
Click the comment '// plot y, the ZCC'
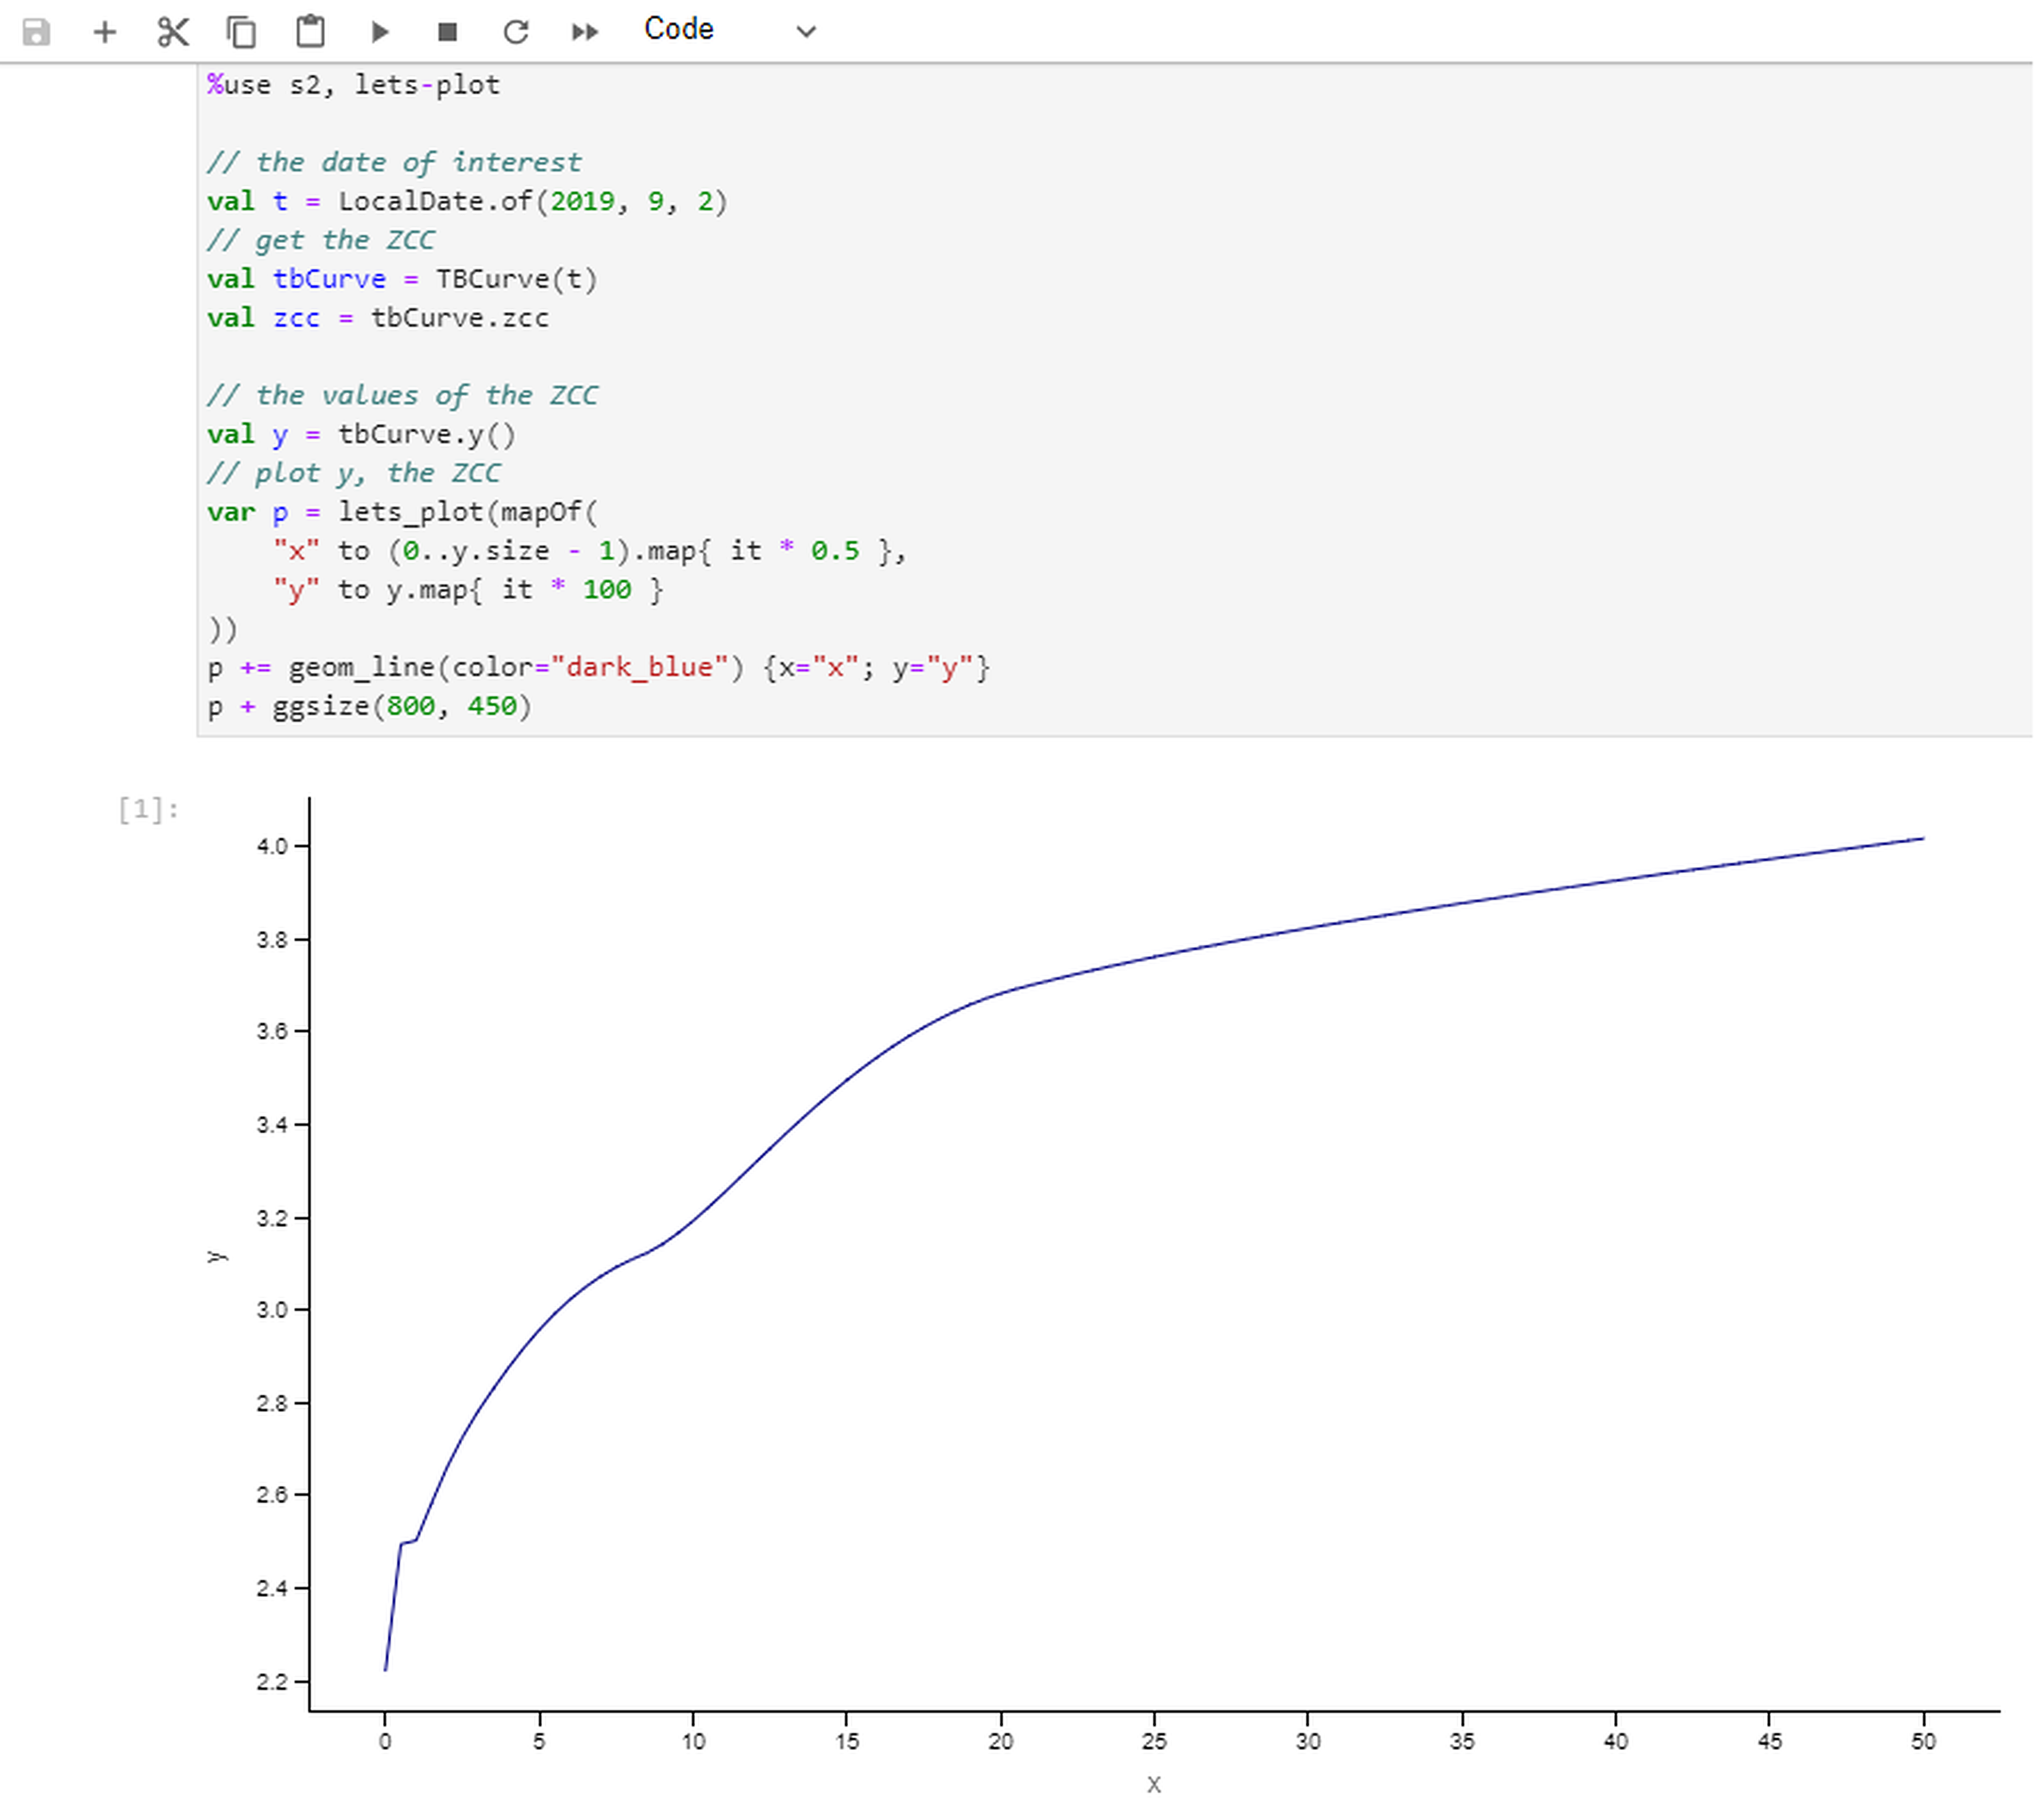pos(353,473)
